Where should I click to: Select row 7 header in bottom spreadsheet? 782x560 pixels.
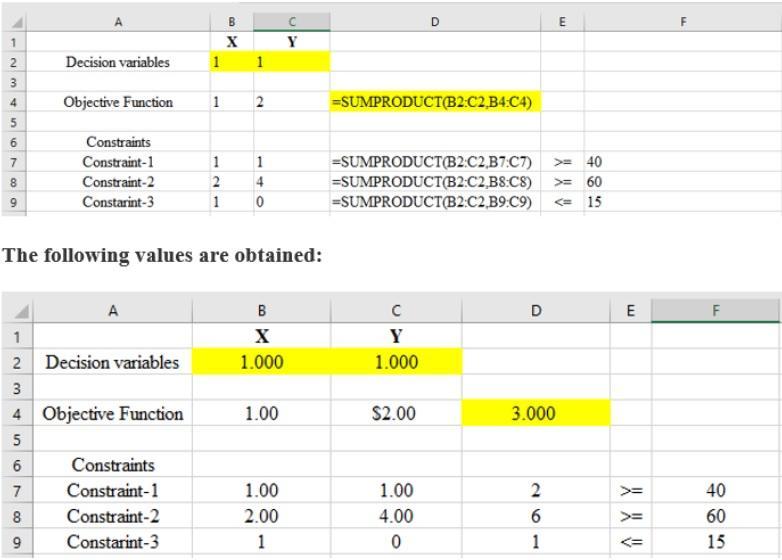pos(17,490)
